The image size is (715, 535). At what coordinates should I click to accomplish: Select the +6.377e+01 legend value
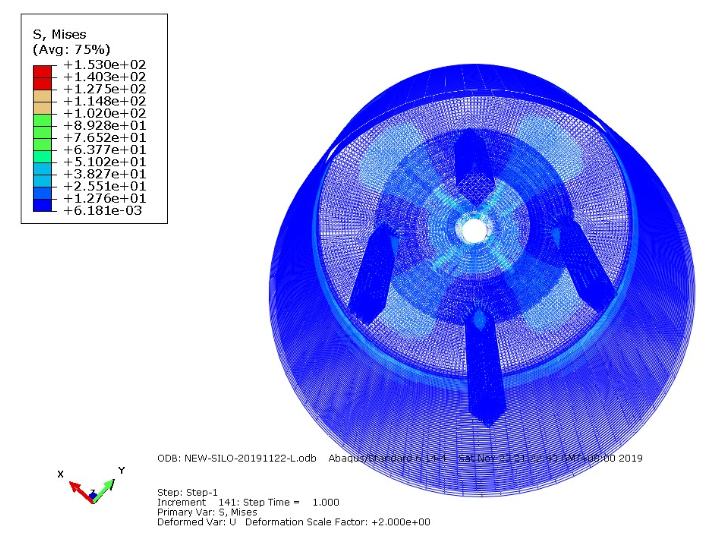click(x=104, y=150)
